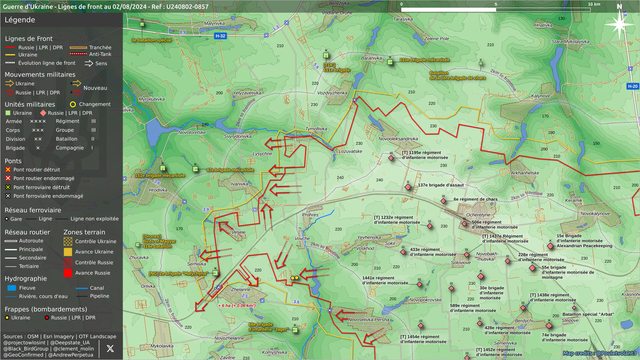Image resolution: width=640 pixels, height=360 pixels.
Task: Click the red '+ 8 ha' area gain label
Action: 237,305
